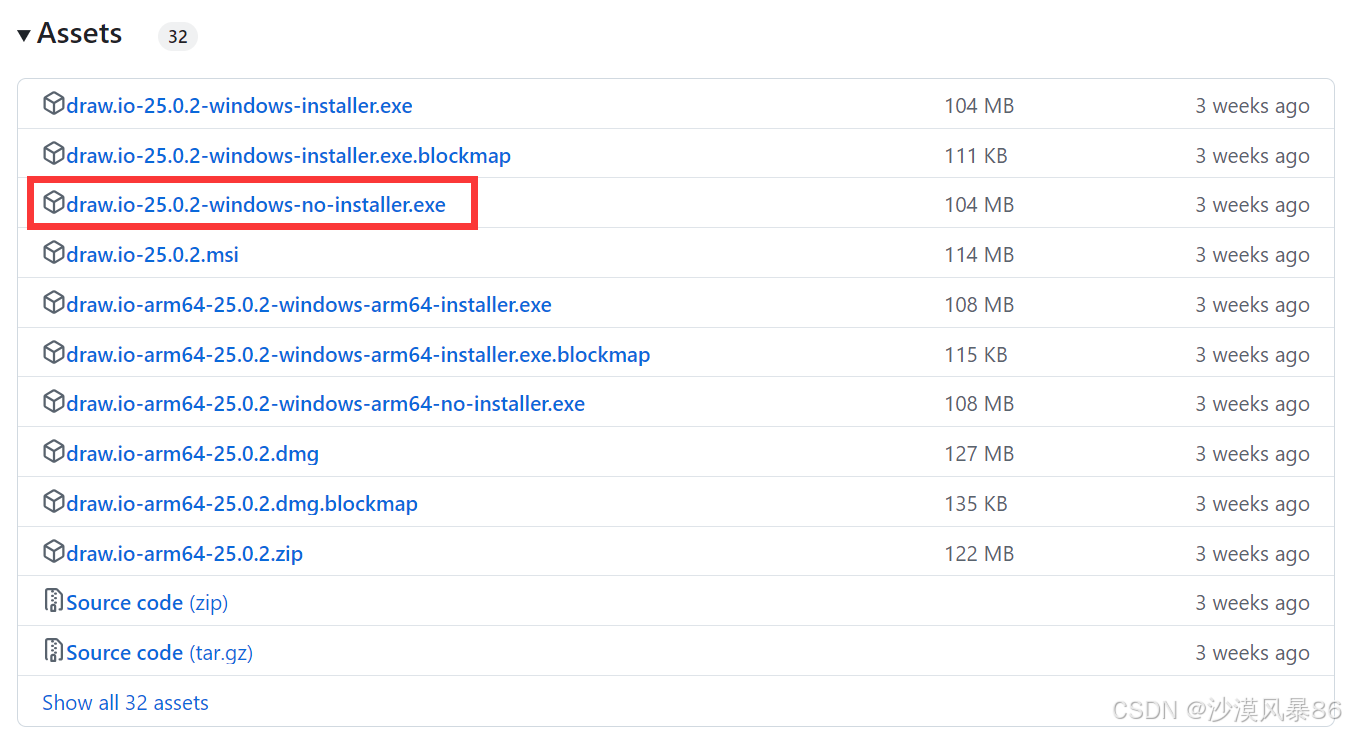Click the 32 assets count badge
Image resolution: width=1346 pixels, height=732 pixels.
(178, 37)
